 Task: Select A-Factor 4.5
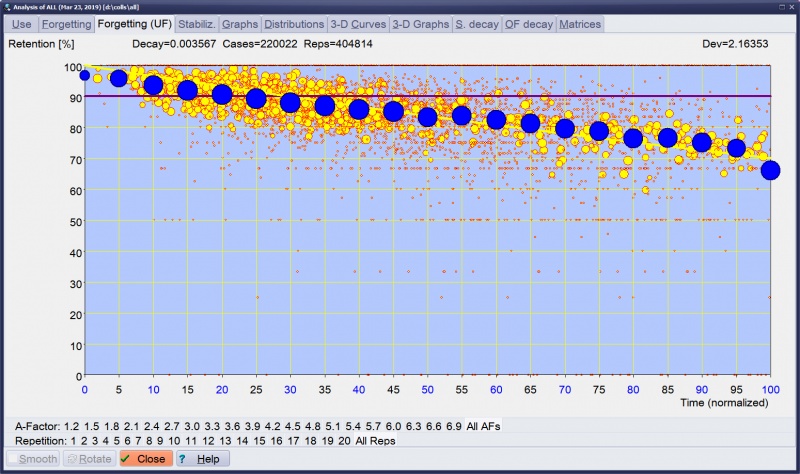[x=292, y=426]
